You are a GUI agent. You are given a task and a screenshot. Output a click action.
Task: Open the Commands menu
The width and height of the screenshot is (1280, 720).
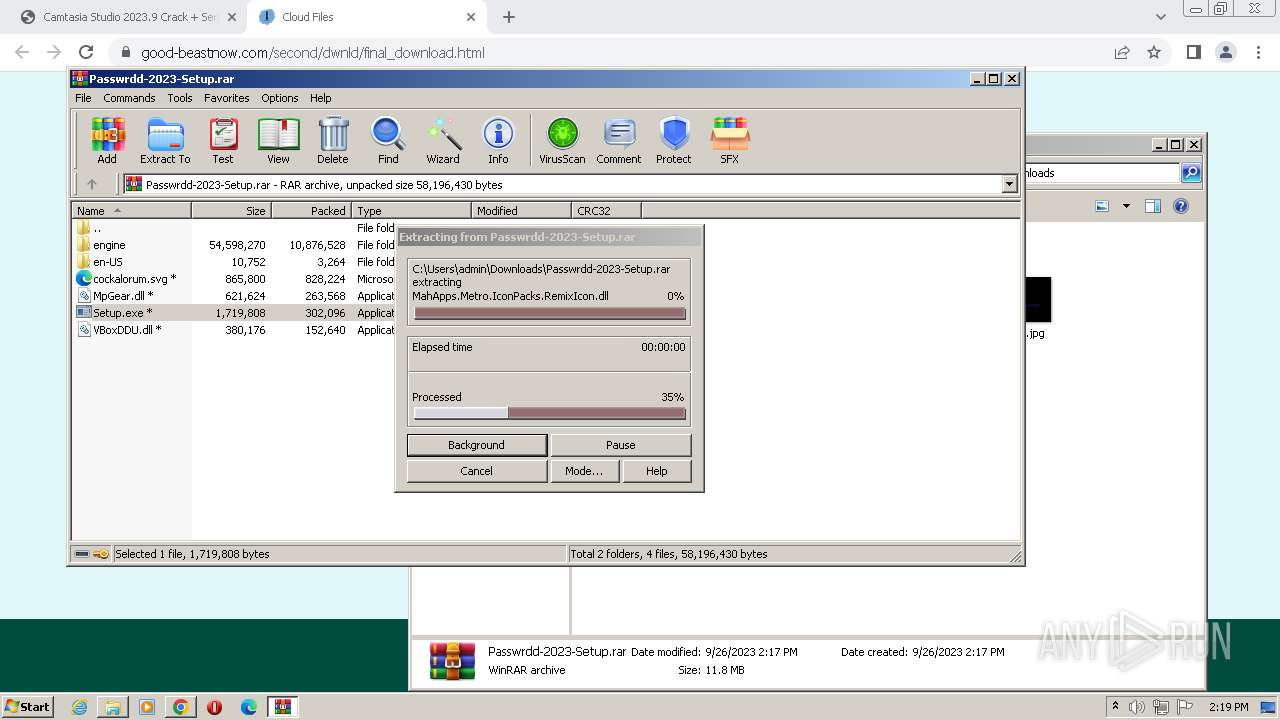pyautogui.click(x=129, y=98)
